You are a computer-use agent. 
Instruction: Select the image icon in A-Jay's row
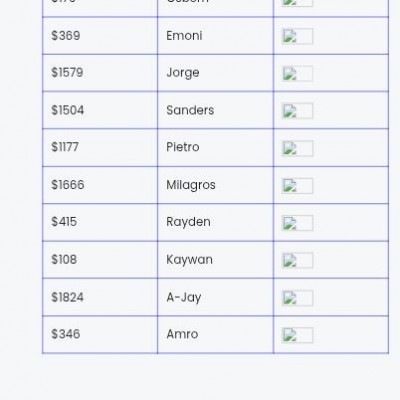[297, 298]
